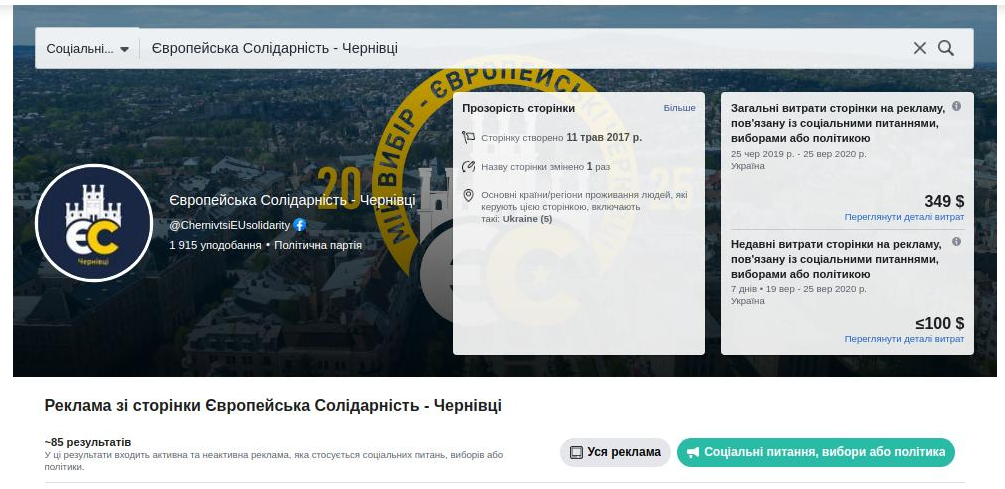Image resolution: width=1005 pixels, height=489 pixels.
Task: Click the "Прозорість сторінки" panel heading
Action: [x=518, y=108]
